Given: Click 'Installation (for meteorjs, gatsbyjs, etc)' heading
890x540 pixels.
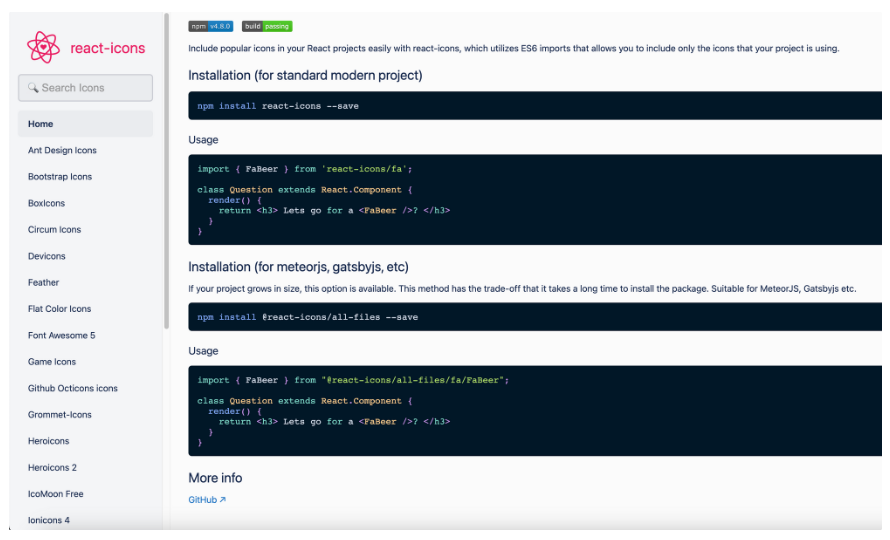Looking at the screenshot, I should click(x=299, y=267).
